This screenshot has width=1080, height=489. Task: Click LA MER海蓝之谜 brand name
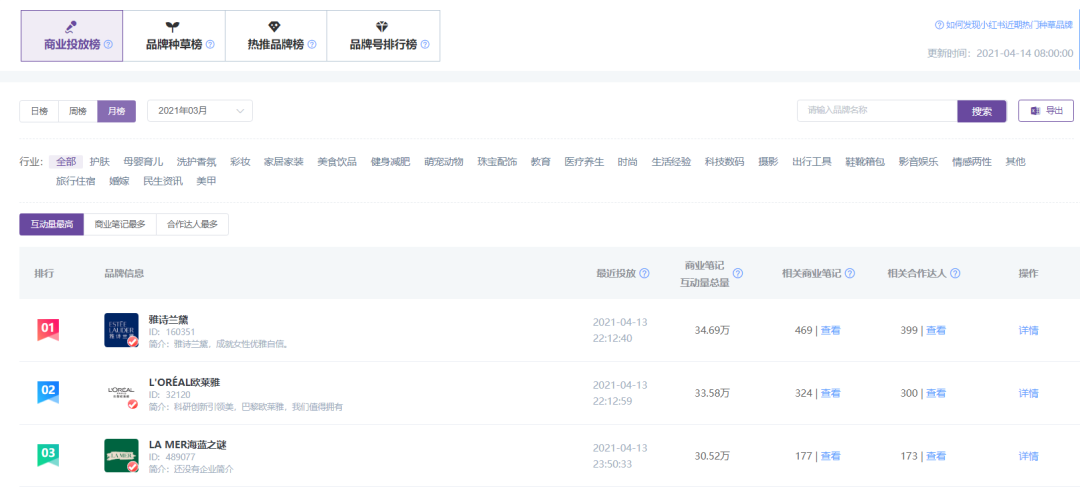[187, 445]
